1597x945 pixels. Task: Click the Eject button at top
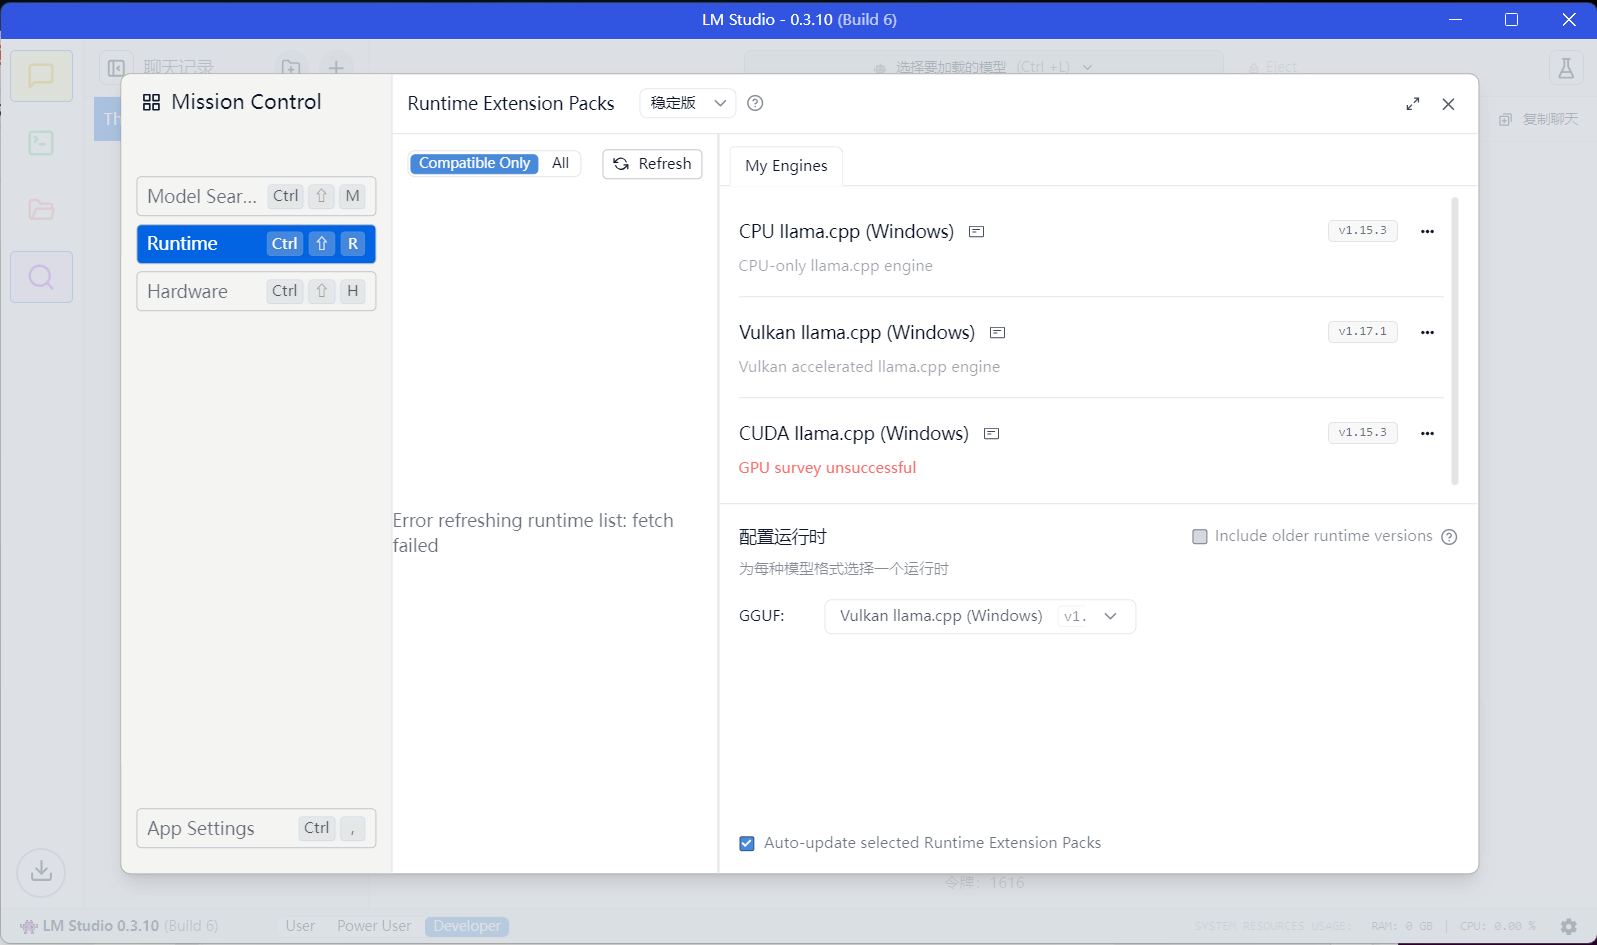pyautogui.click(x=1272, y=67)
